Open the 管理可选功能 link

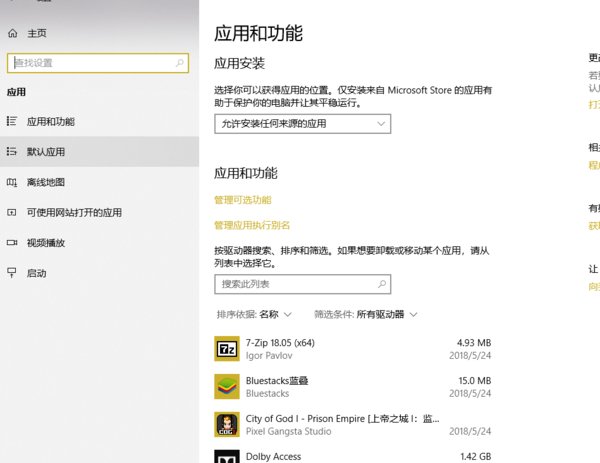click(243, 200)
